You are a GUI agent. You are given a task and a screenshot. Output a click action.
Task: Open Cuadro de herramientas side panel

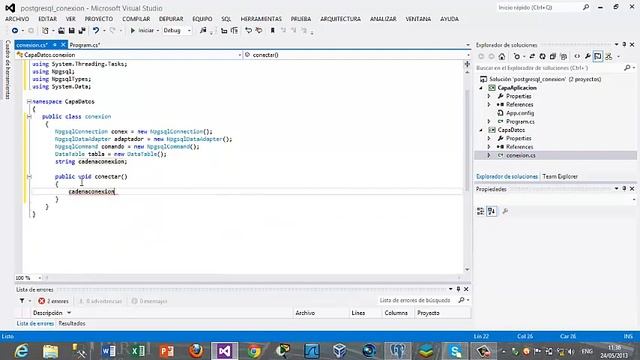click(7, 69)
